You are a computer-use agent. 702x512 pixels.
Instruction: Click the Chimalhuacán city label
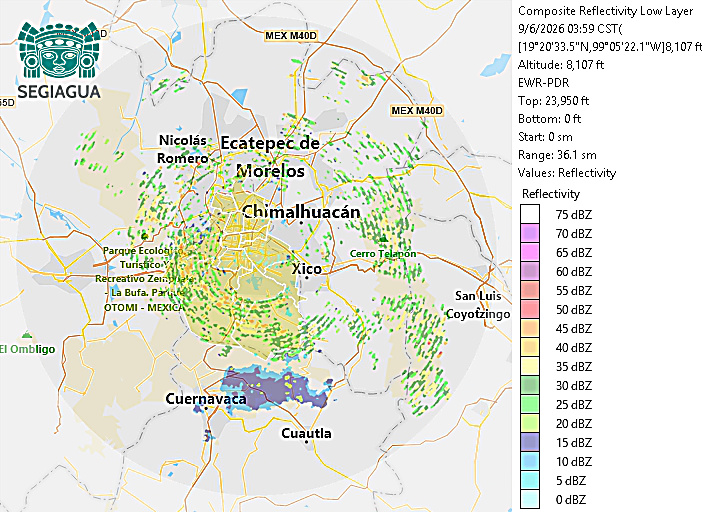(x=301, y=211)
